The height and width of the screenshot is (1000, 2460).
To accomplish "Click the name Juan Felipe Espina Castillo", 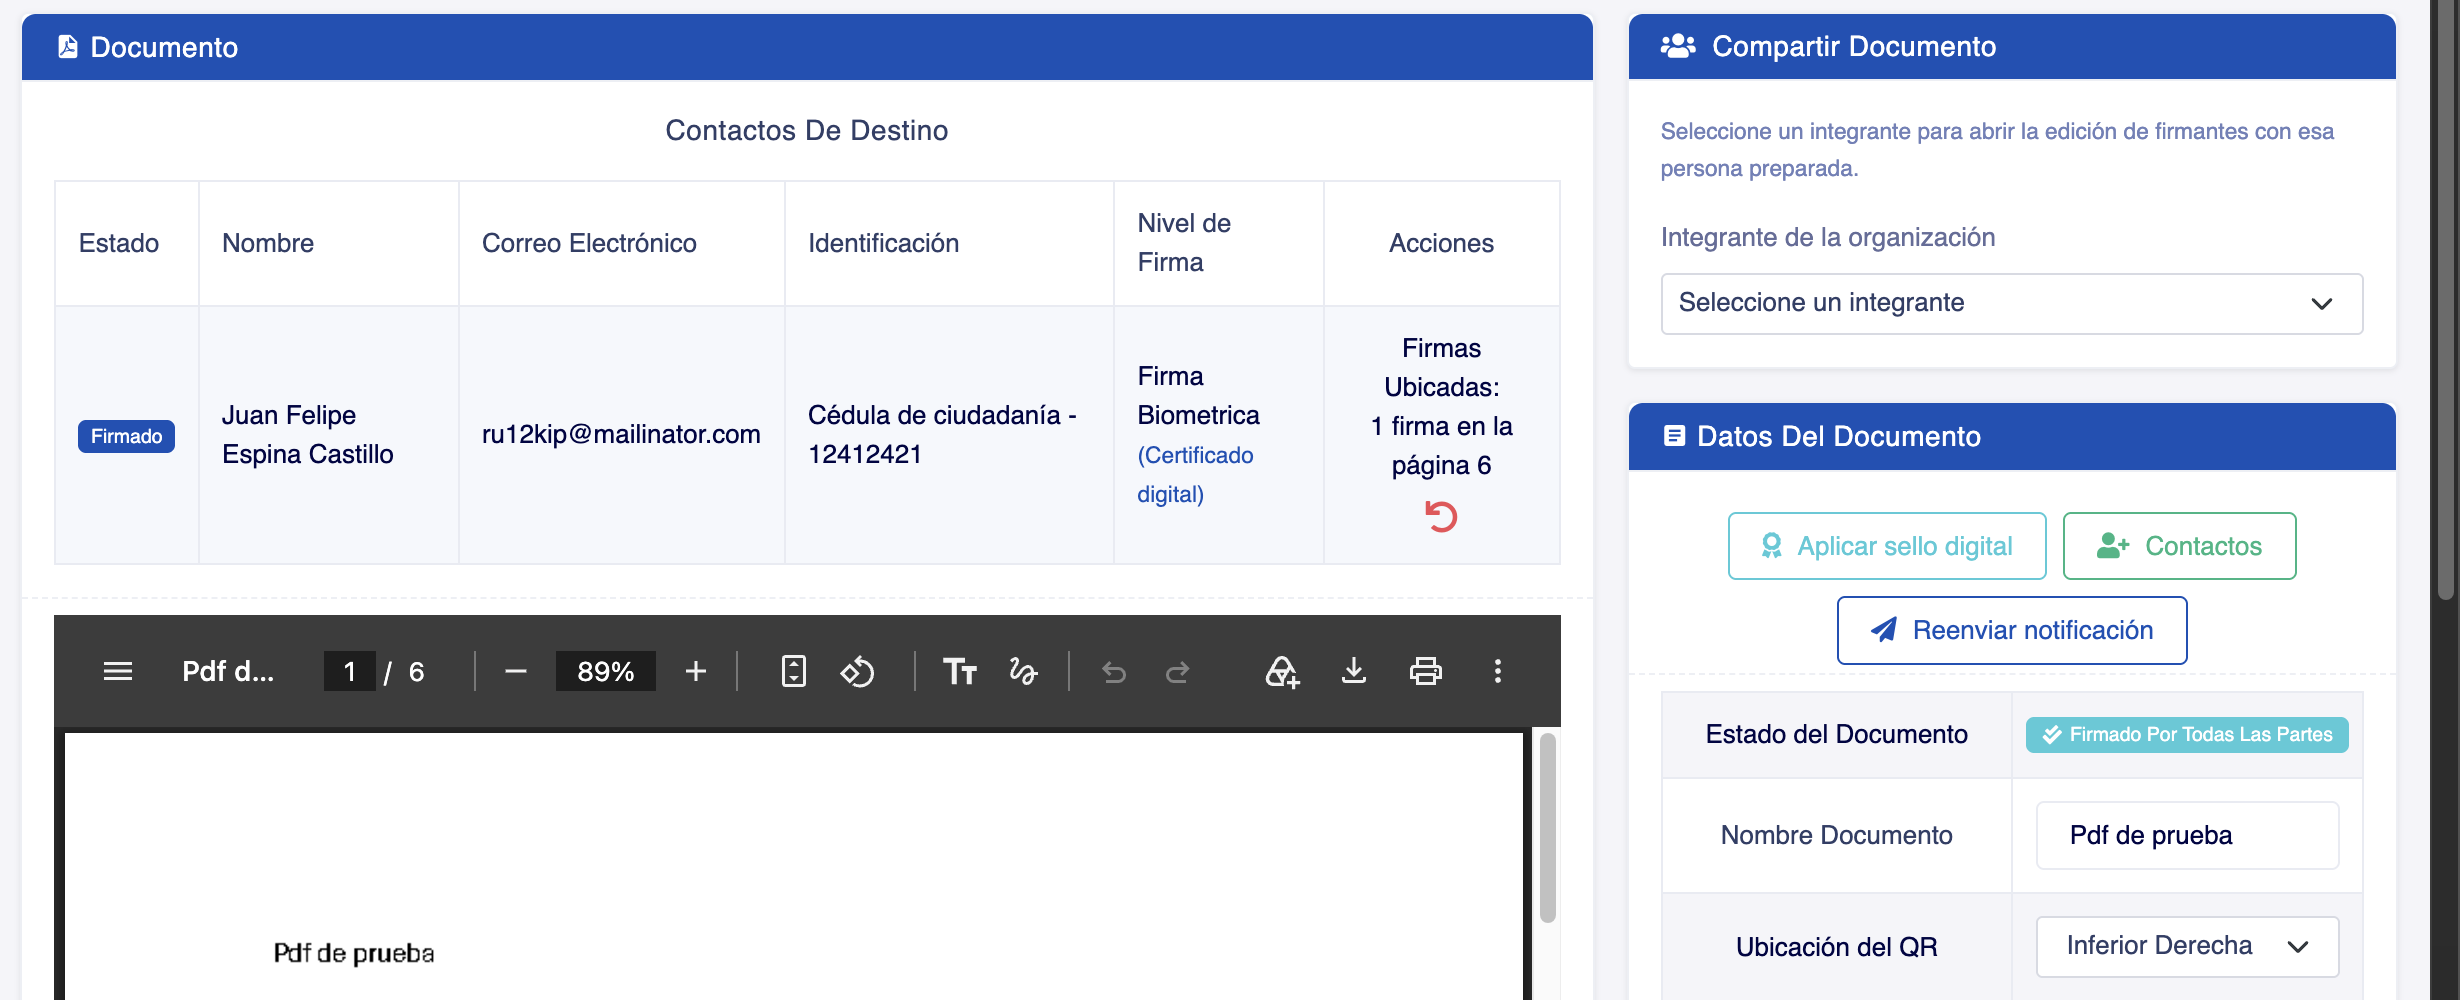I will tap(308, 434).
